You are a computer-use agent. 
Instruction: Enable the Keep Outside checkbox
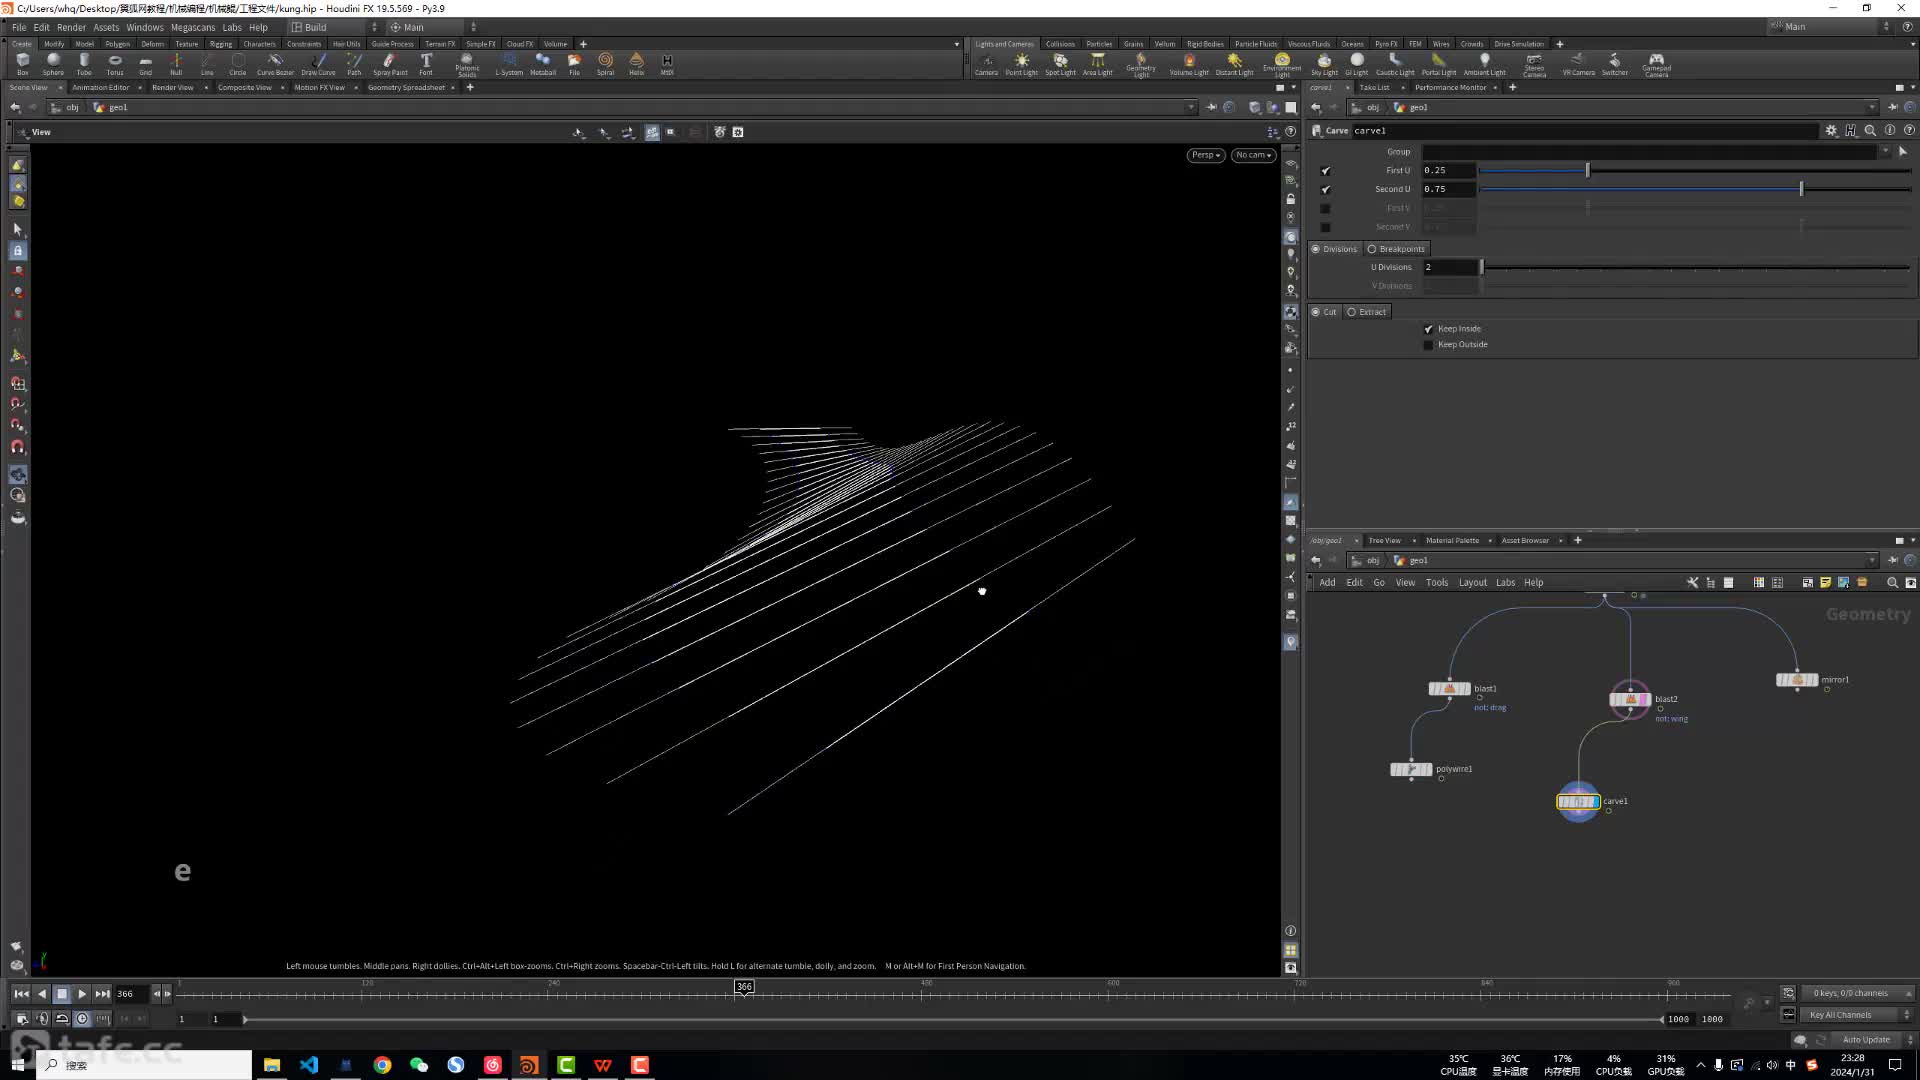pyautogui.click(x=1428, y=345)
